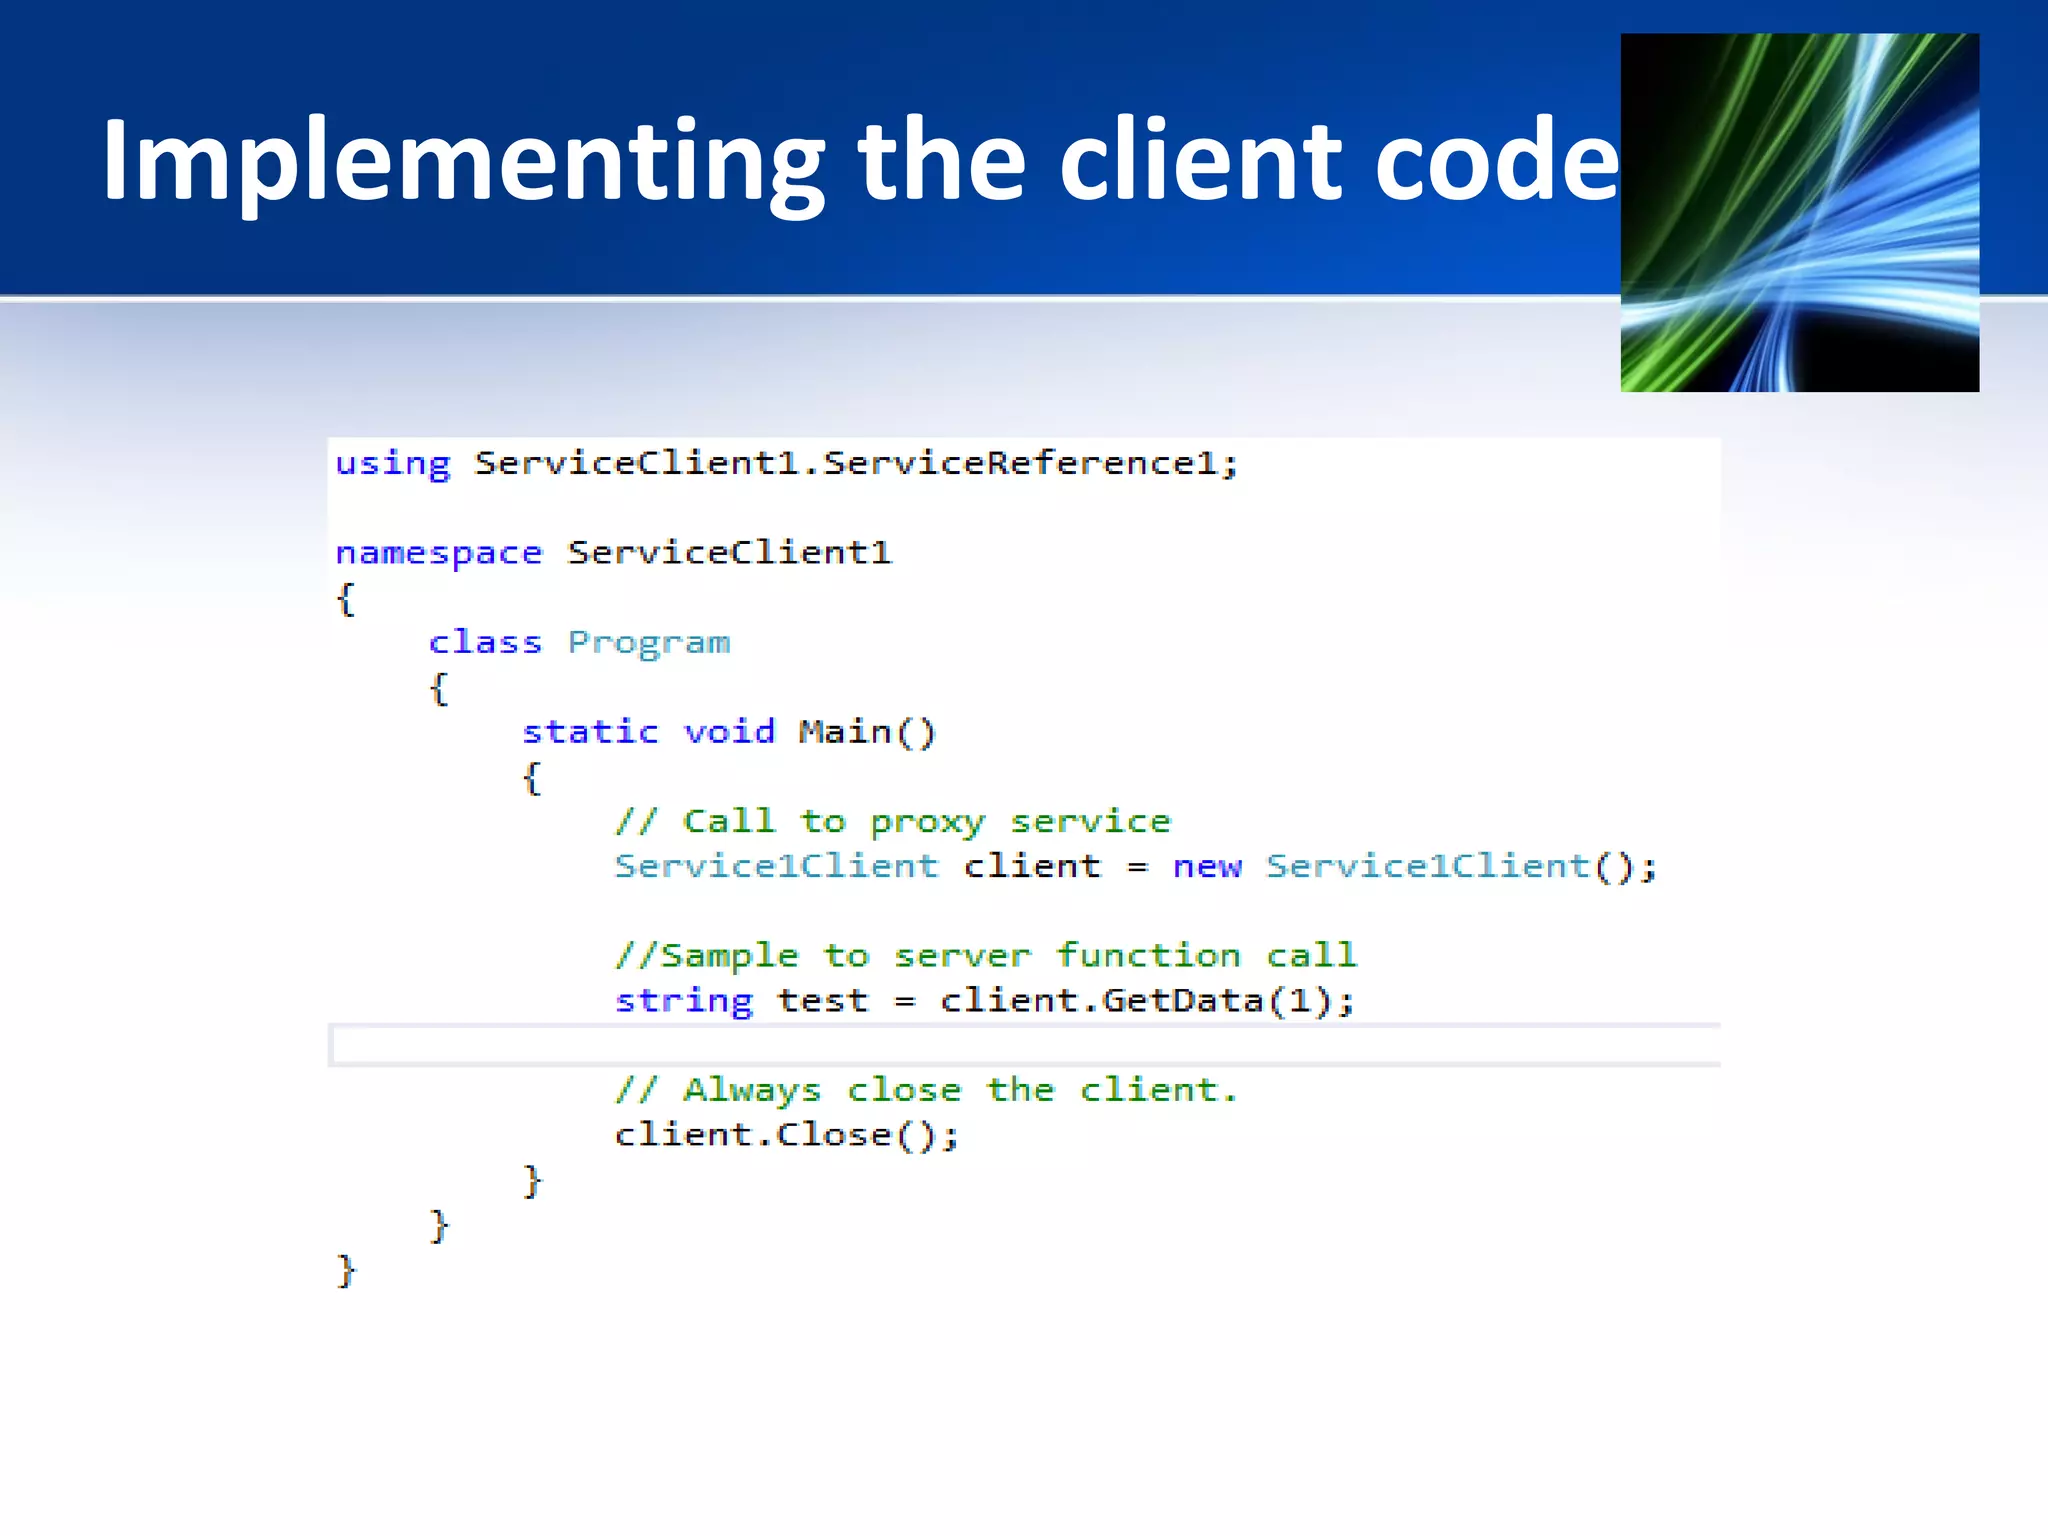The width and height of the screenshot is (2048, 1536).
Task: Click the 'client.Close();' statement
Action: (787, 1135)
